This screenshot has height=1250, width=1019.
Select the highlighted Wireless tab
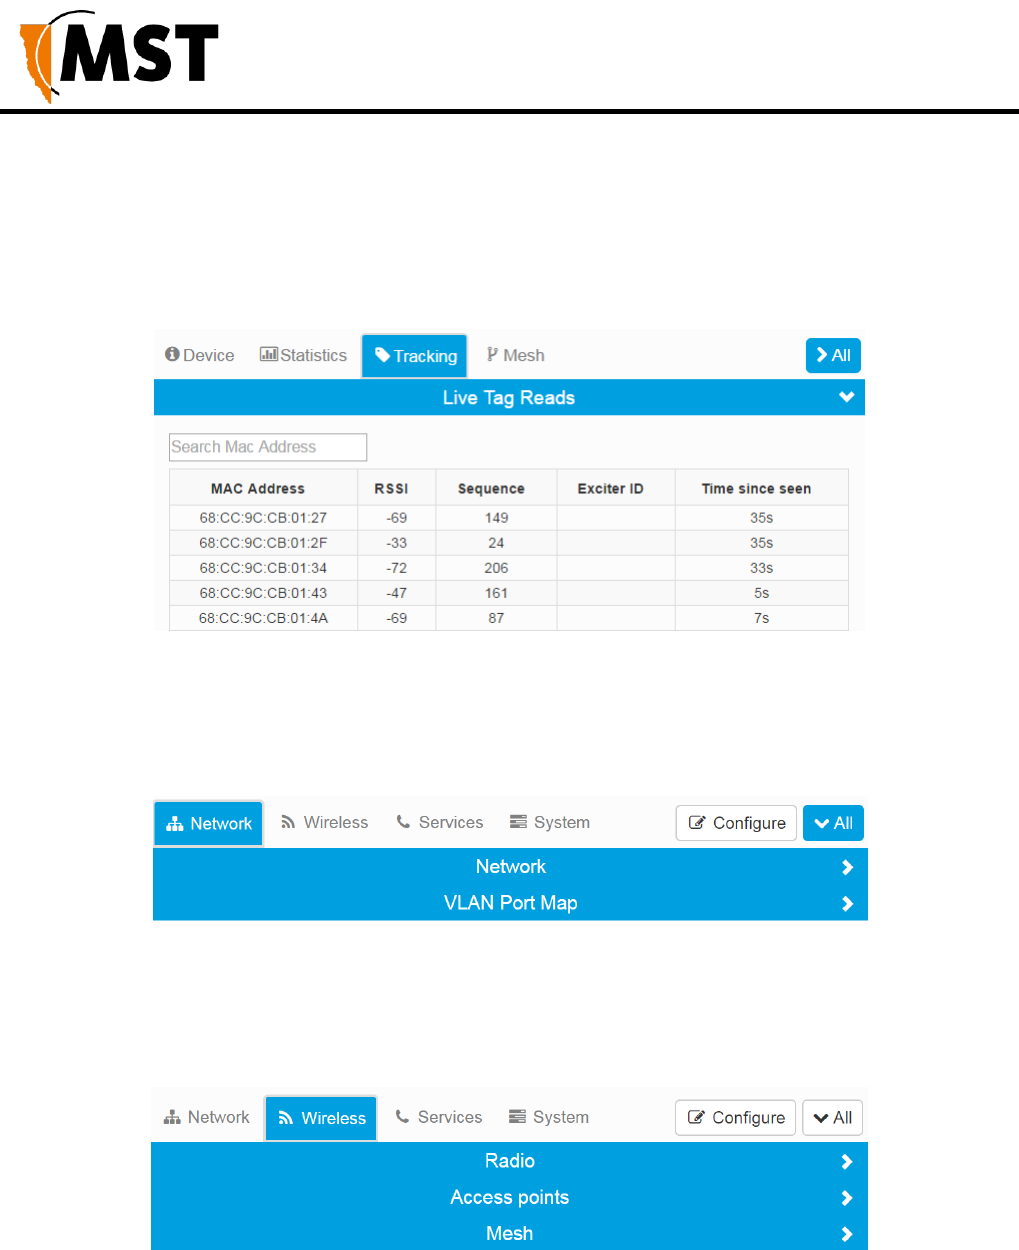[x=321, y=1118]
